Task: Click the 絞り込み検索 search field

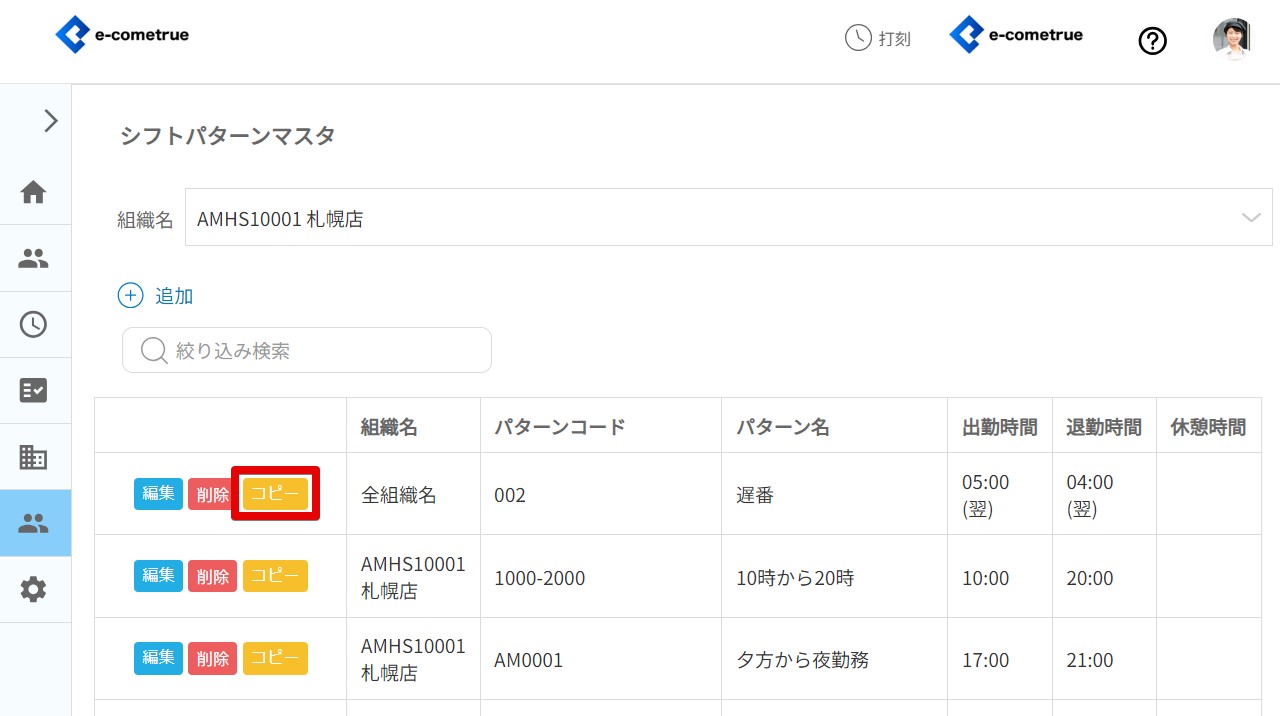Action: point(307,351)
